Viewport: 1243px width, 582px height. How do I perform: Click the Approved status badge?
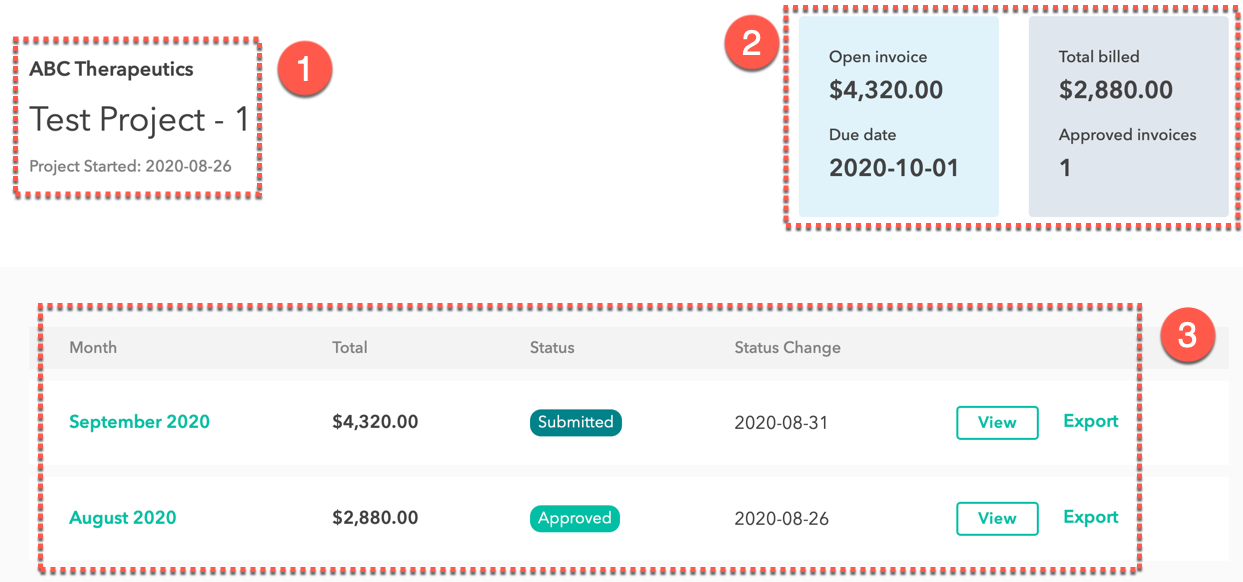point(575,518)
